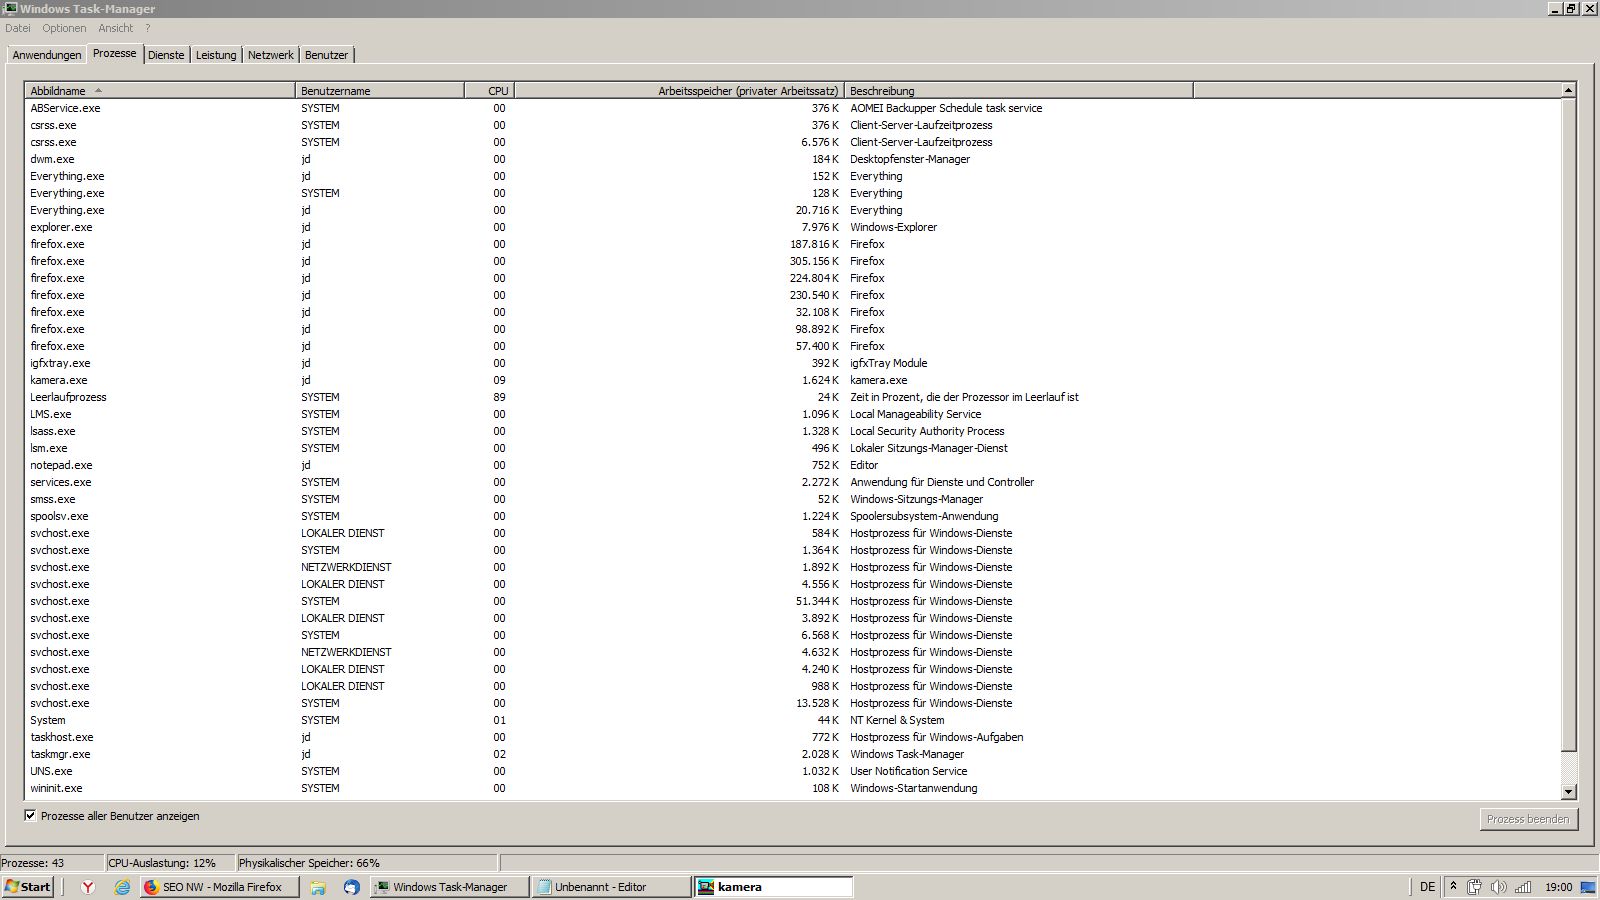
Task: Sort by the Benutzername column header
Action: tap(380, 91)
